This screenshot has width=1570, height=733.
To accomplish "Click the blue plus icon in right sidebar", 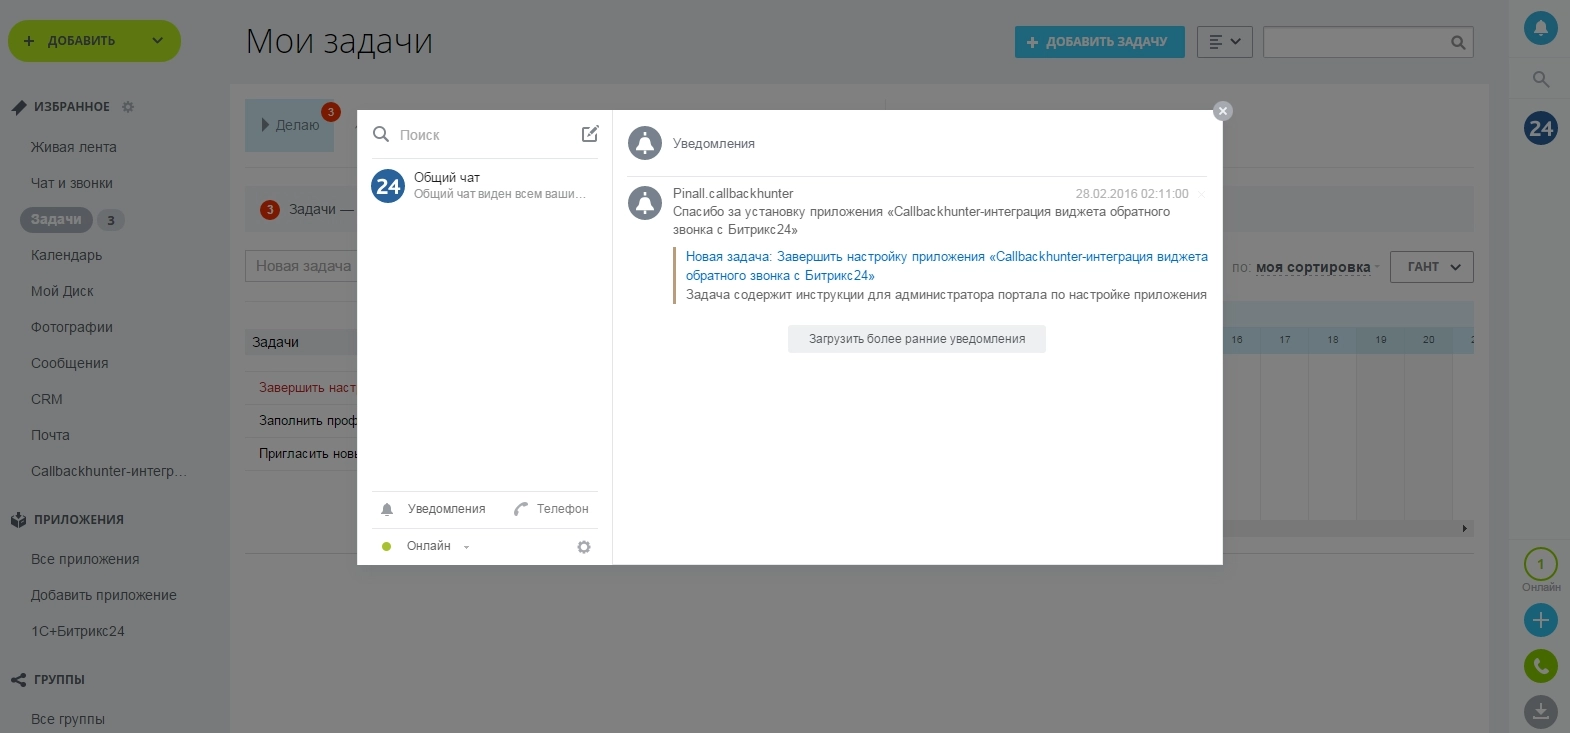I will tap(1540, 620).
